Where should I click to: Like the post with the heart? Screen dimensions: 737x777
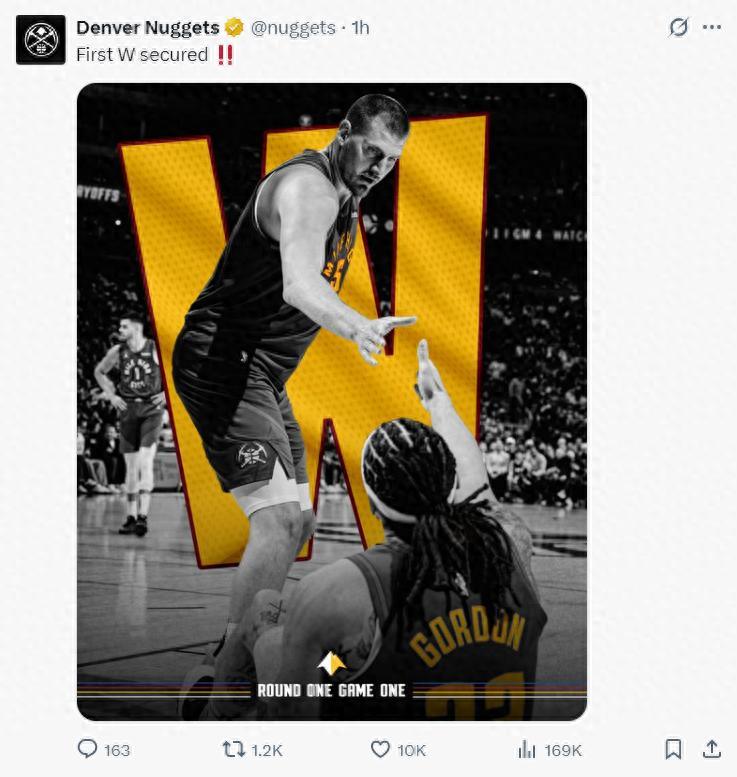point(380,749)
